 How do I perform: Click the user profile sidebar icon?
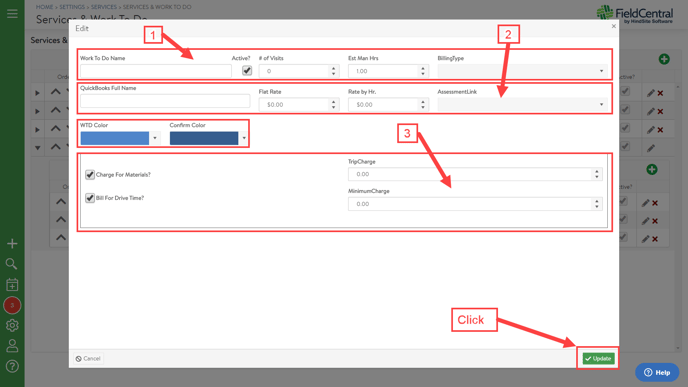point(12,346)
